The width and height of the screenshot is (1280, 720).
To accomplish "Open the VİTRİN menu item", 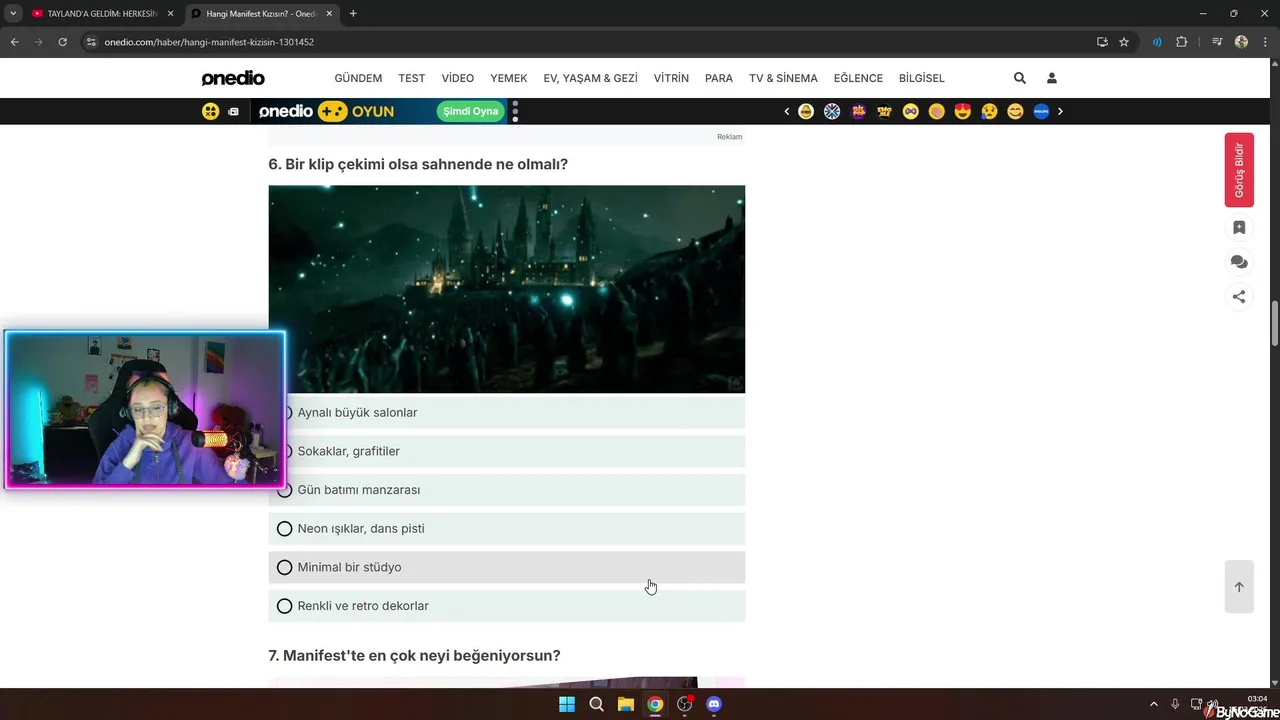I will coord(671,78).
